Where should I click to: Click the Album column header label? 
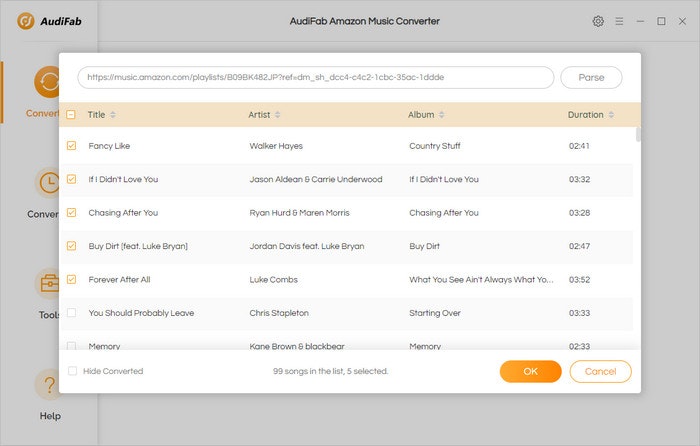tap(421, 115)
